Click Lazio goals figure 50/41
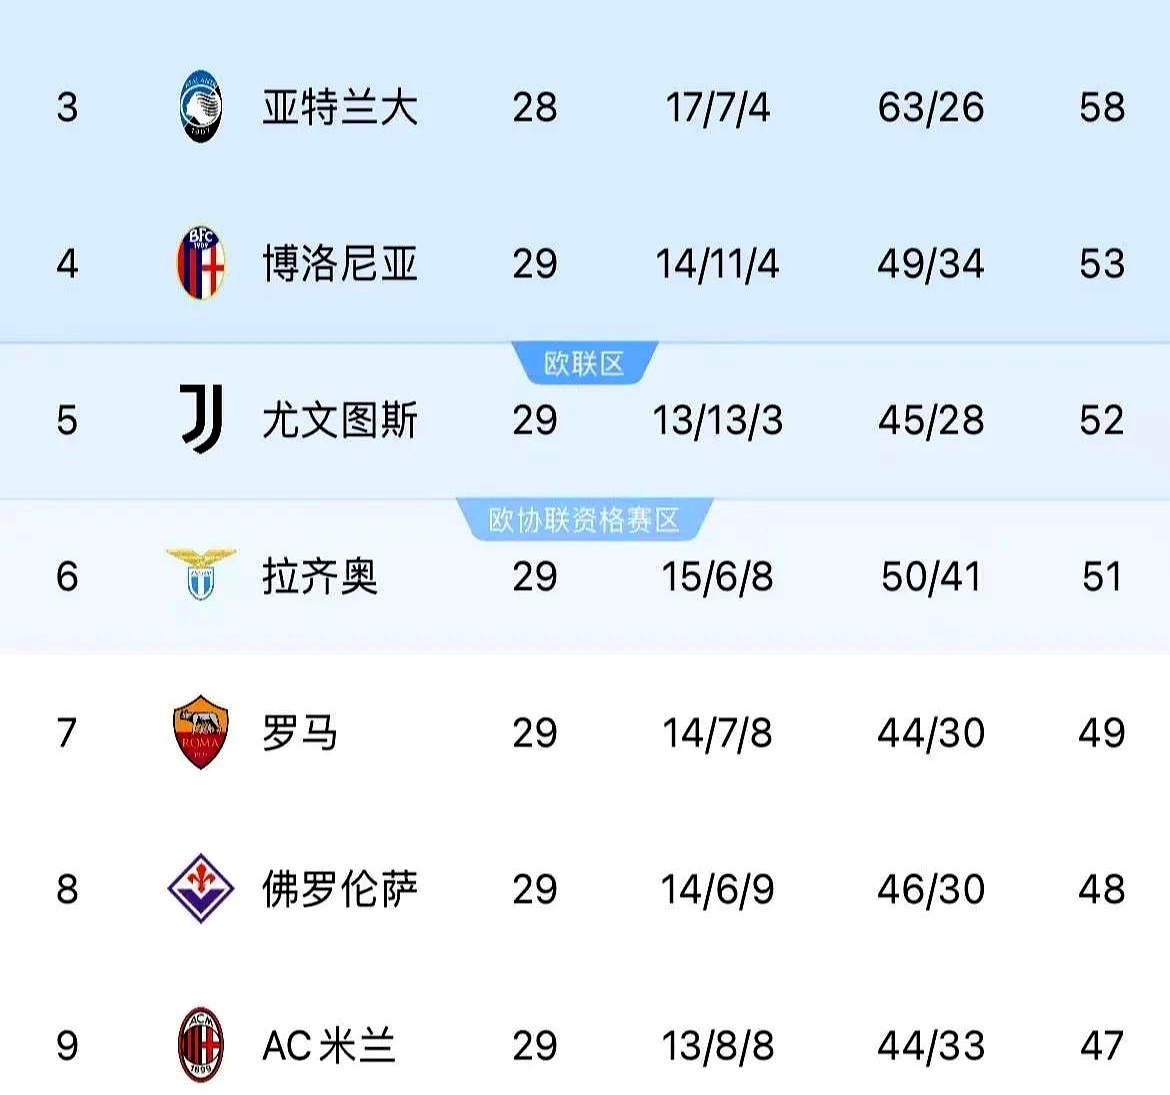Screen dimensions: 1170x1095 coord(930,577)
